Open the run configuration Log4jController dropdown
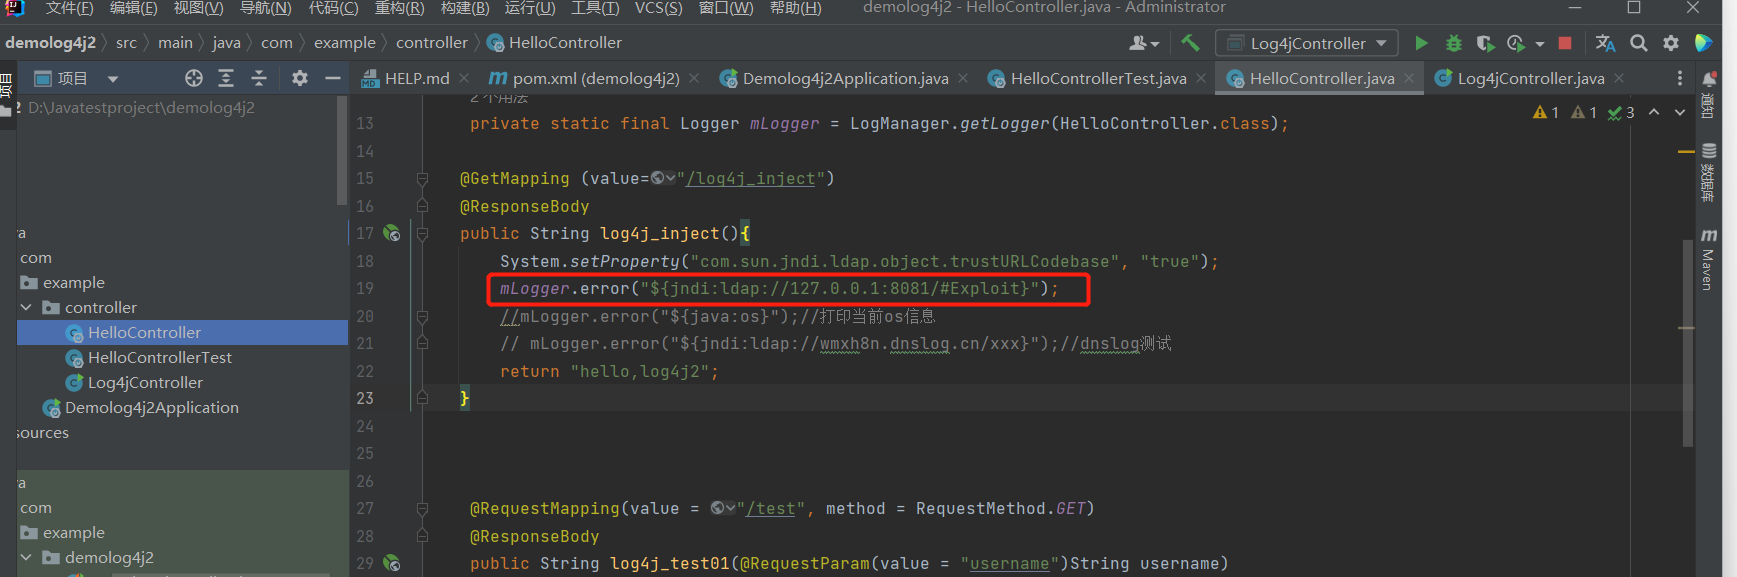Image resolution: width=1737 pixels, height=577 pixels. point(1307,43)
